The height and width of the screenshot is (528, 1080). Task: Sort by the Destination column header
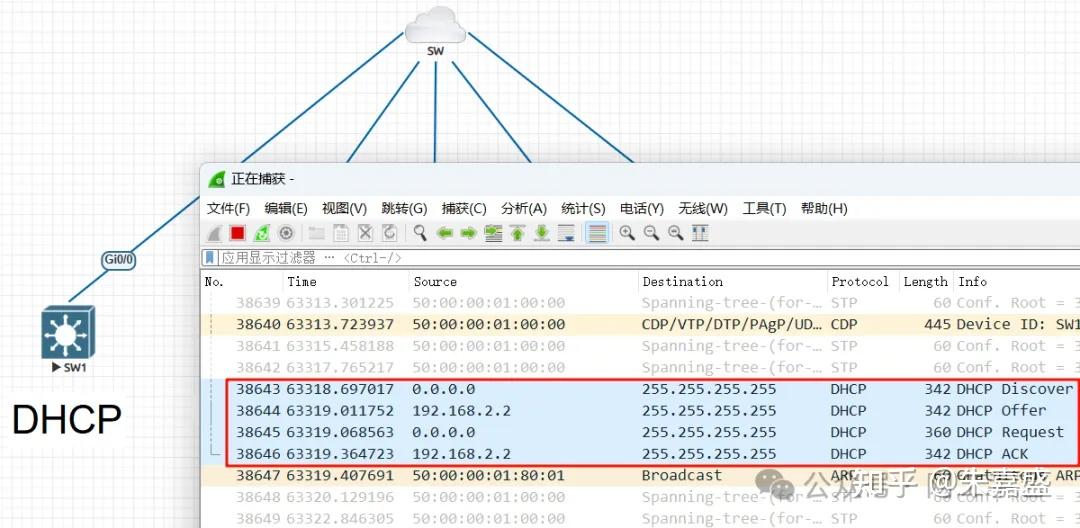733,282
